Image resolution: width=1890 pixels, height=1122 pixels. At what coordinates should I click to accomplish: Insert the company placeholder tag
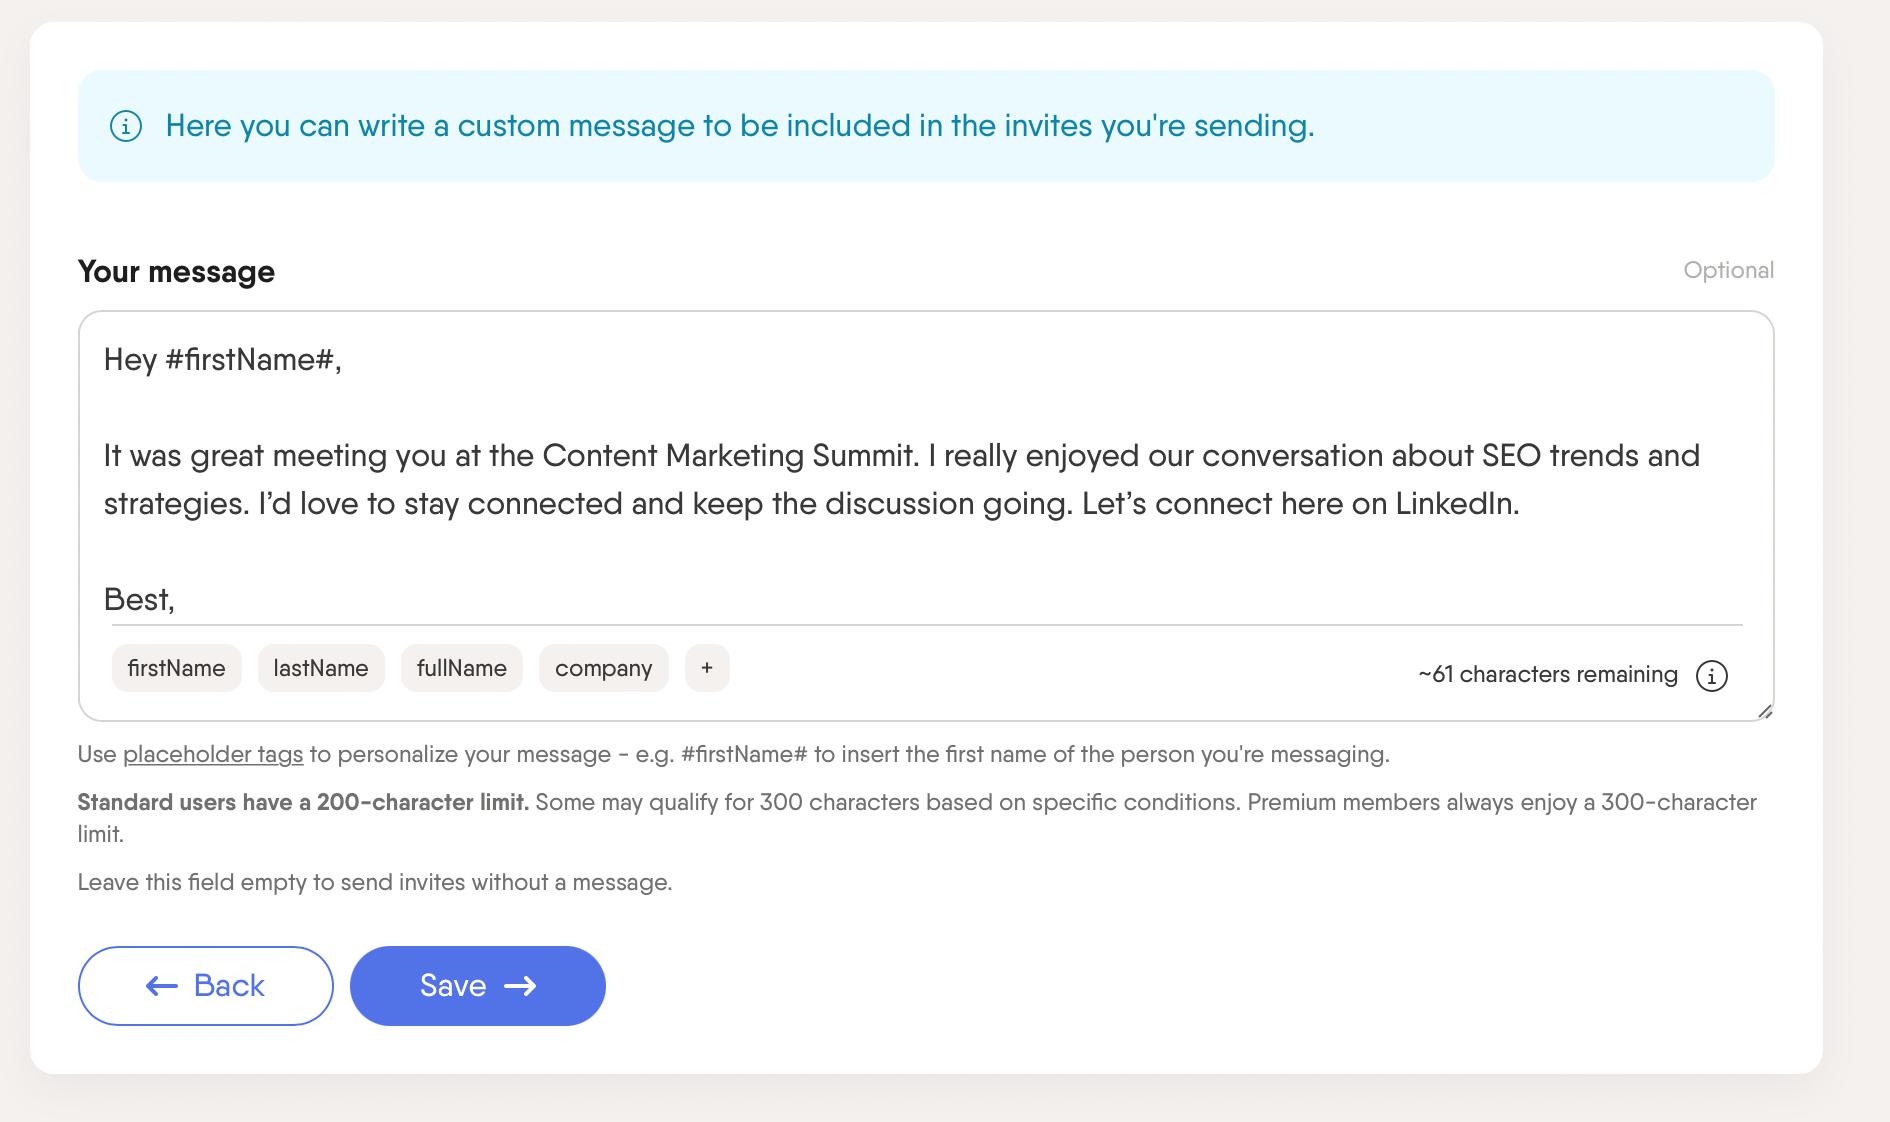point(604,668)
